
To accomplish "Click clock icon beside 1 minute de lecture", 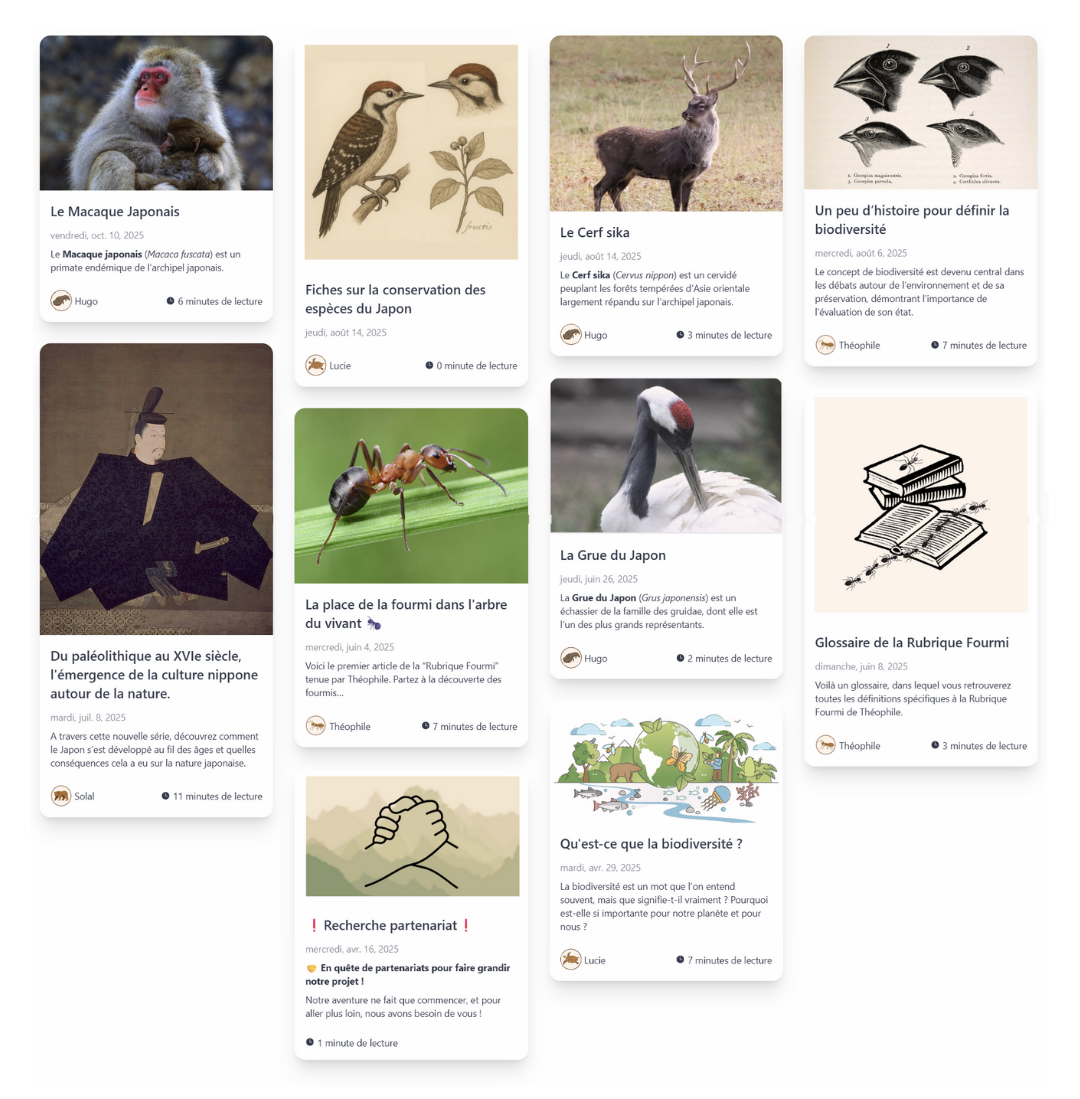I will (x=310, y=1042).
